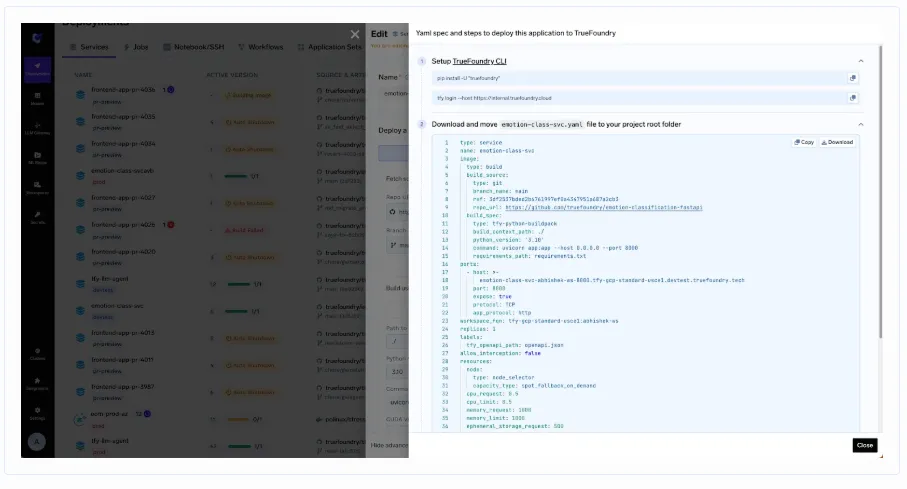Click the user avatar 'A' in sidebar
This screenshot has width=907, height=489.
(37, 442)
